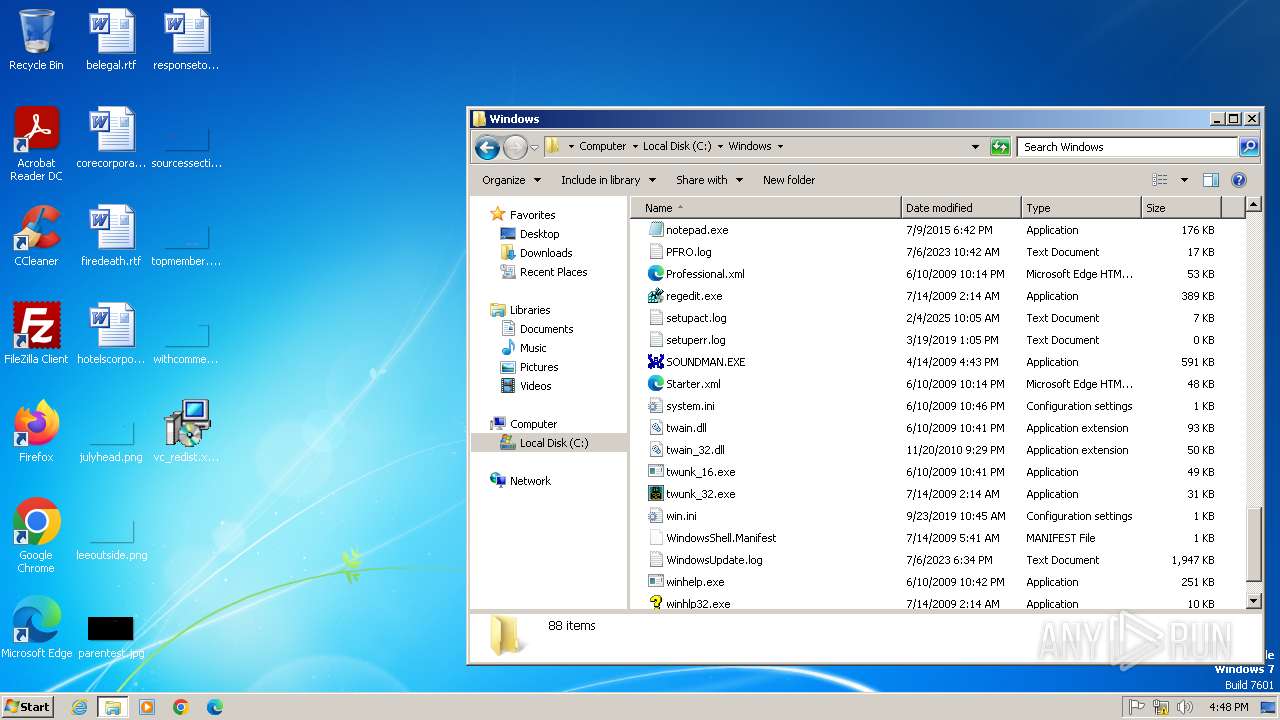
Task: Click the volume speaker tray icon
Action: (1183, 707)
